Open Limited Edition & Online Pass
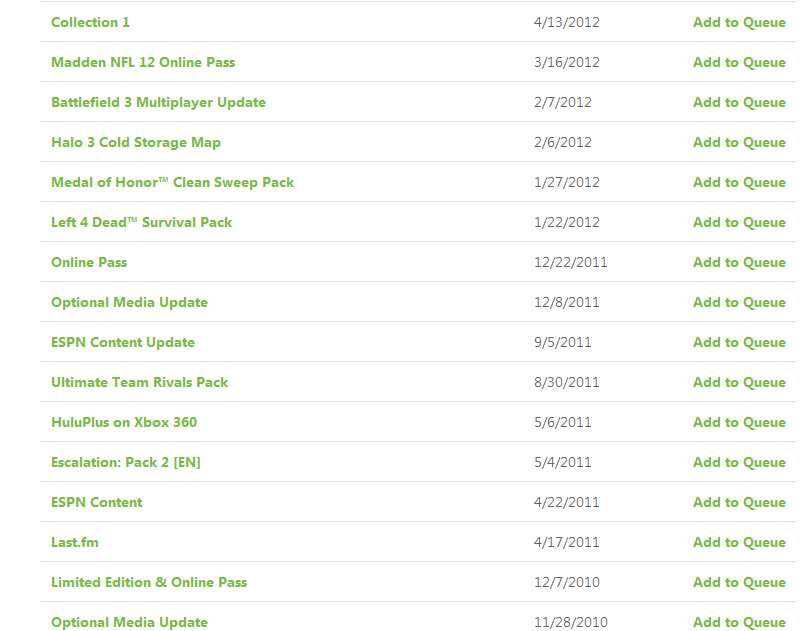 tap(149, 582)
